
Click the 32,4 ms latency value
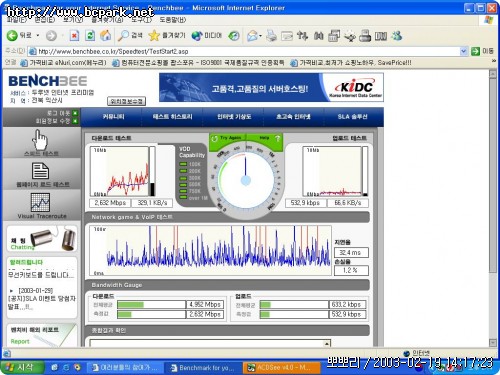pos(351,252)
